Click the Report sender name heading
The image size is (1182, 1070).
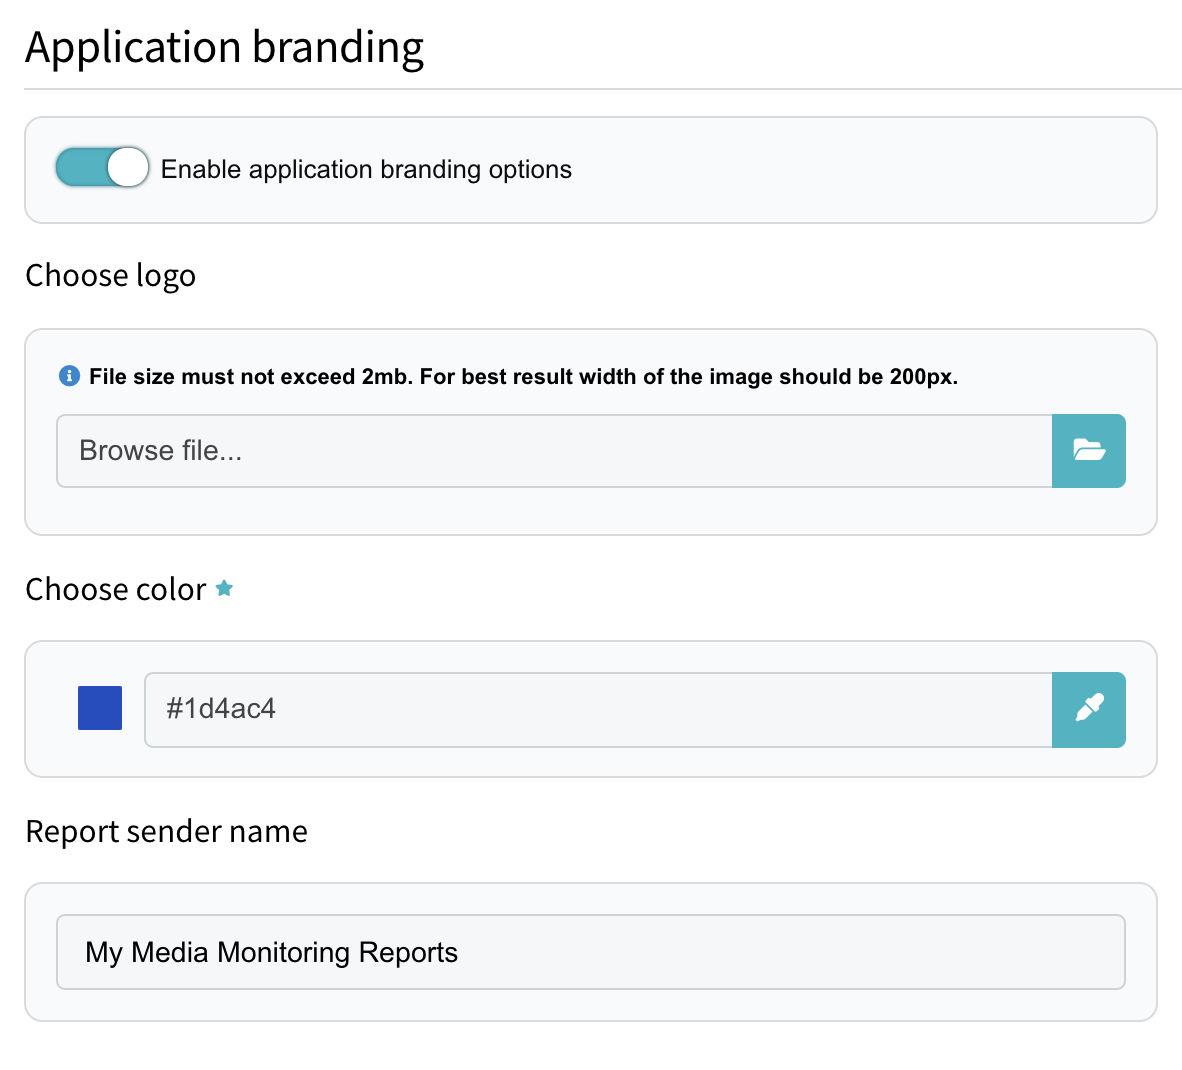click(167, 832)
